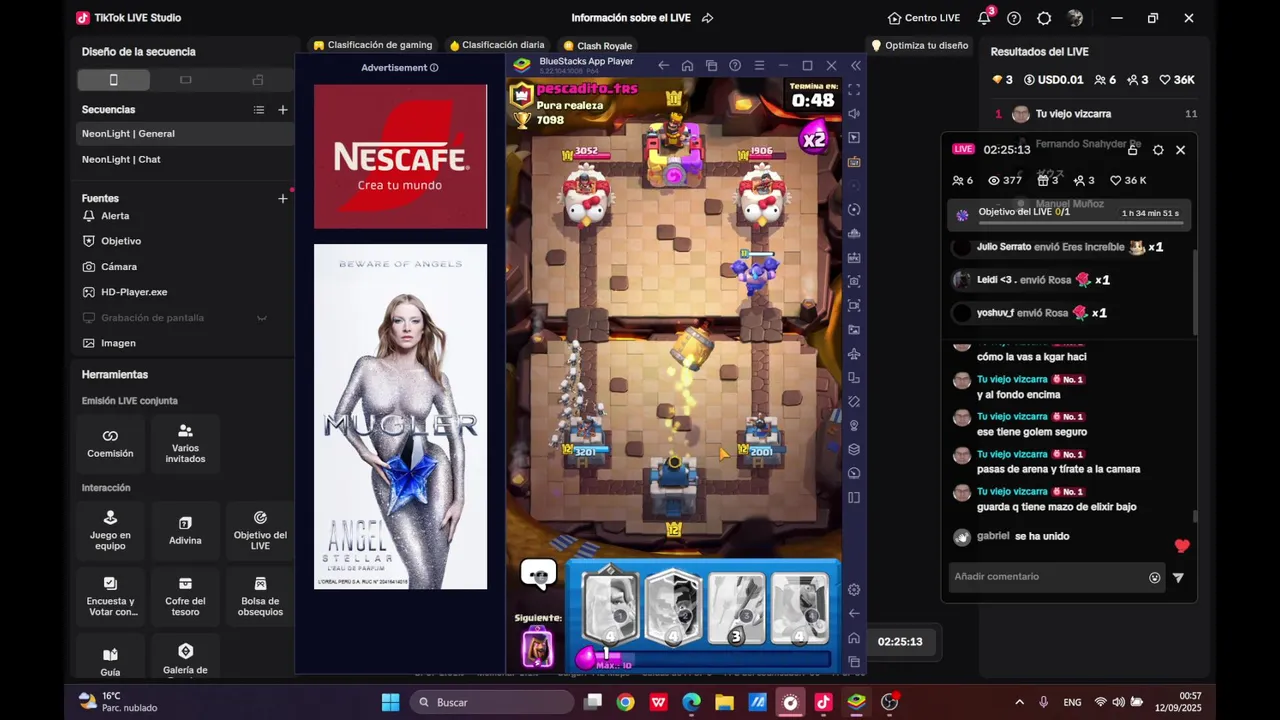1280x720 pixels.
Task: Open the Nescafé advertisement
Action: pyautogui.click(x=400, y=156)
